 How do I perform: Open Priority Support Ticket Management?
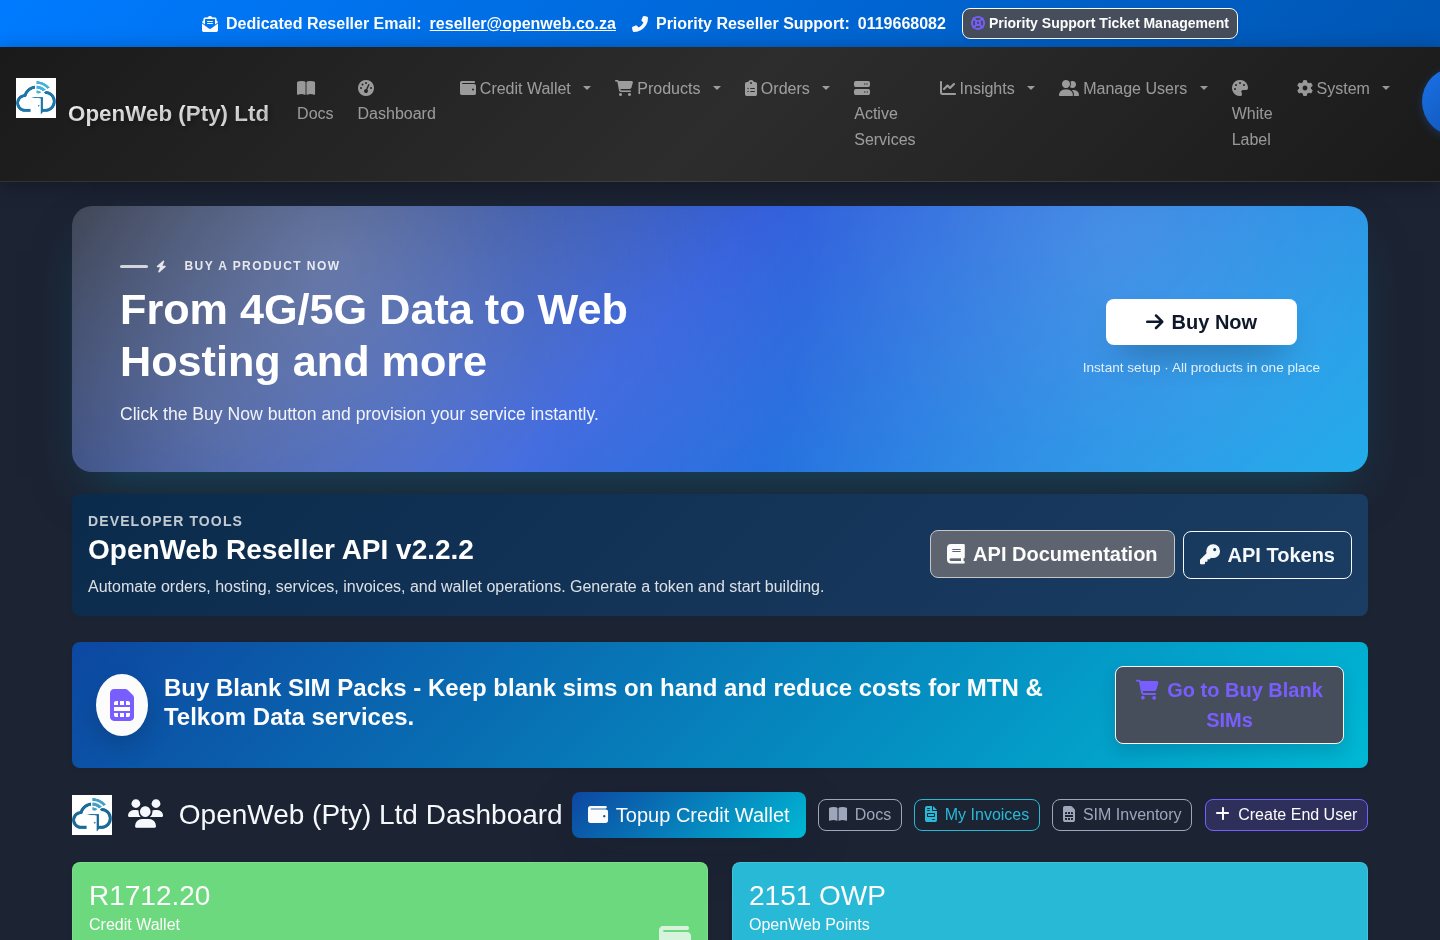click(x=1100, y=23)
